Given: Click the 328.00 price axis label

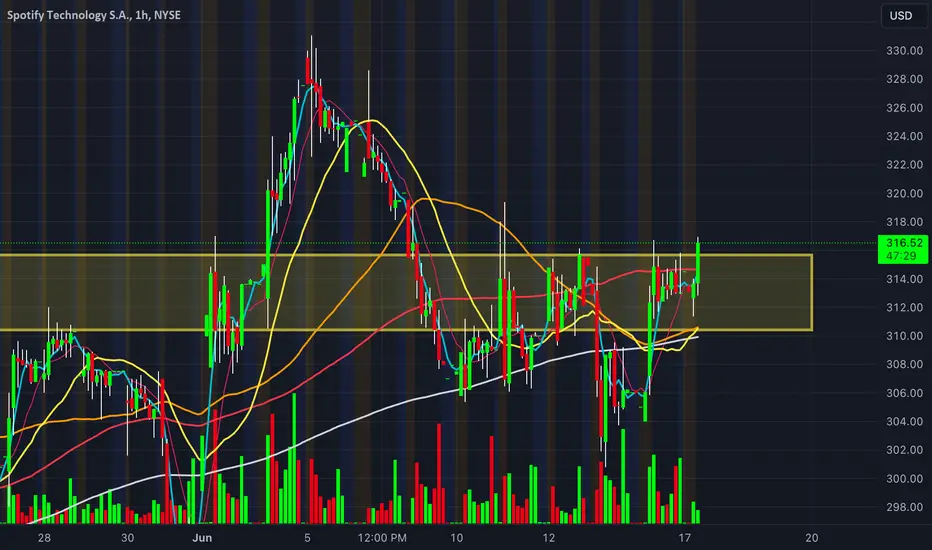Looking at the screenshot, I should point(904,79).
